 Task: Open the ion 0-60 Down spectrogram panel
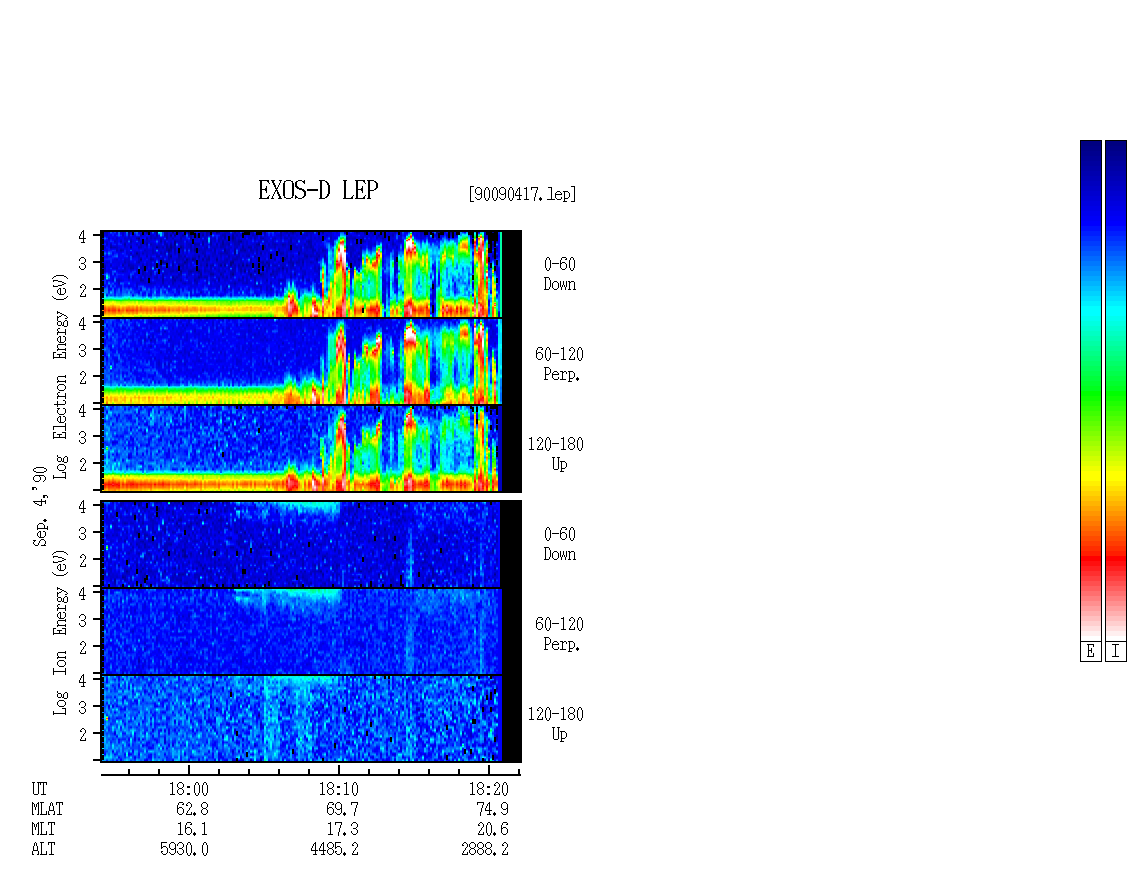click(311, 544)
